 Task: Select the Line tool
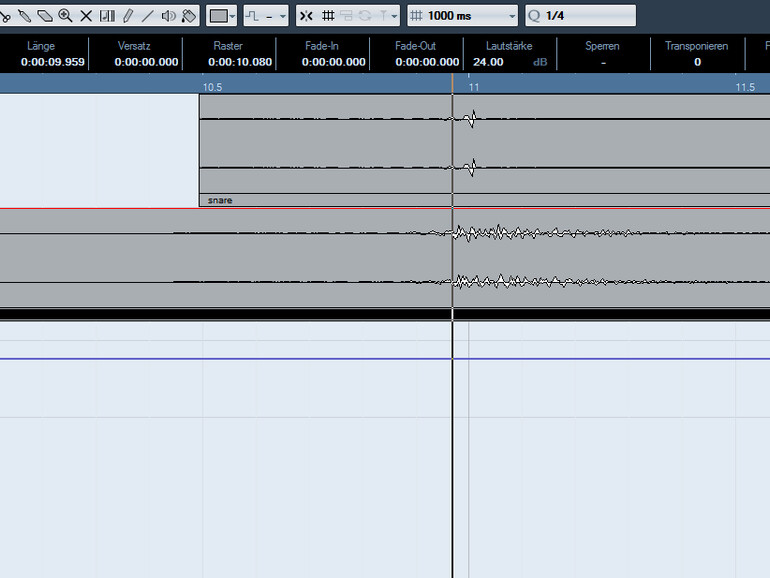pos(147,16)
